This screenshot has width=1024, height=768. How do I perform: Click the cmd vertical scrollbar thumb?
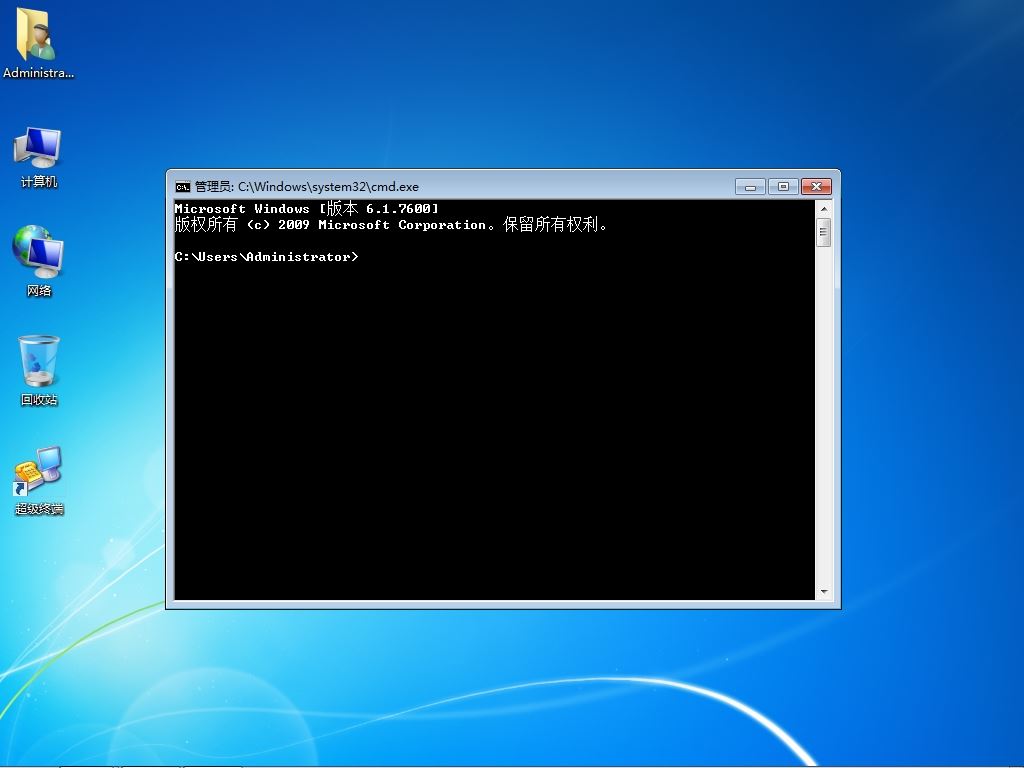pos(824,232)
